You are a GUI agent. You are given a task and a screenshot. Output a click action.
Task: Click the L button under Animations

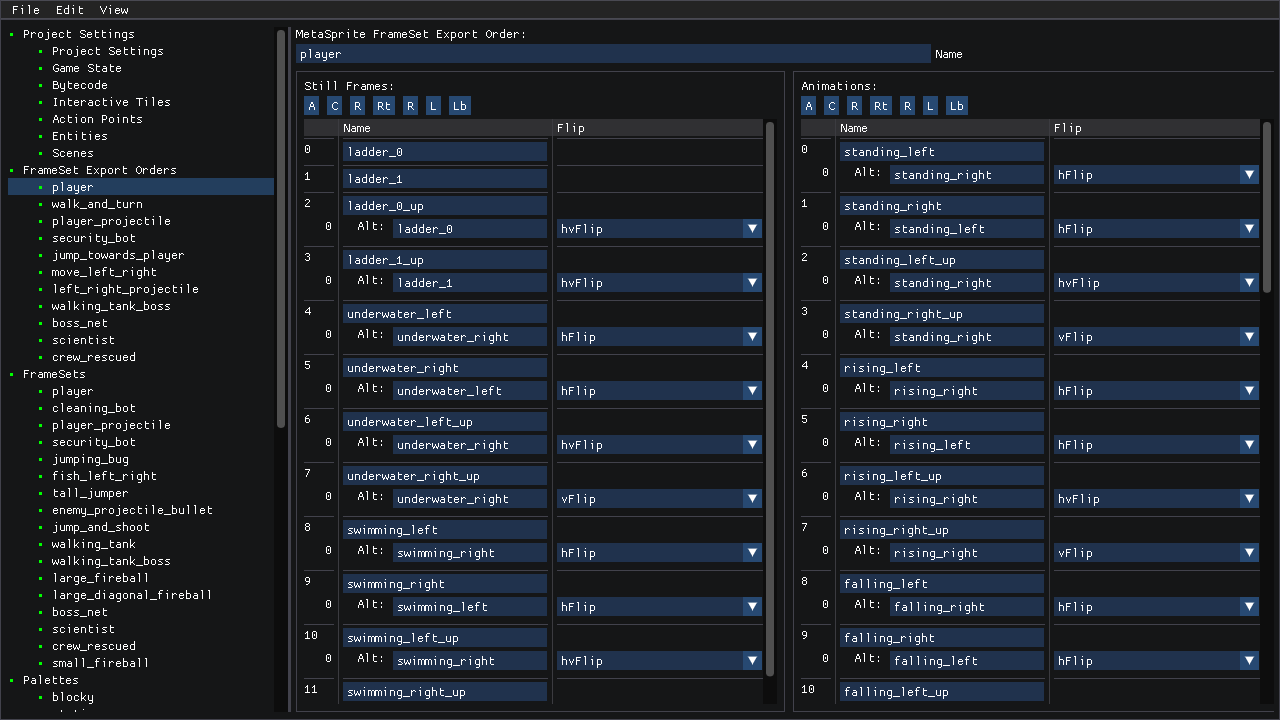(x=930, y=106)
